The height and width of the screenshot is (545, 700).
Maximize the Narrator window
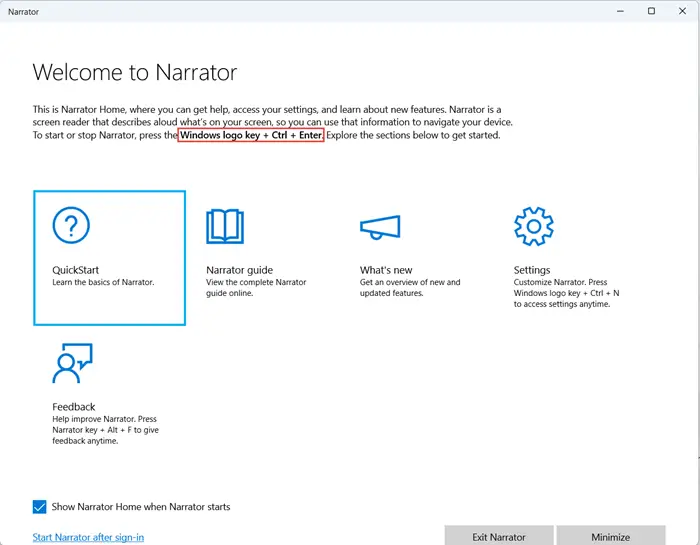pyautogui.click(x=651, y=11)
